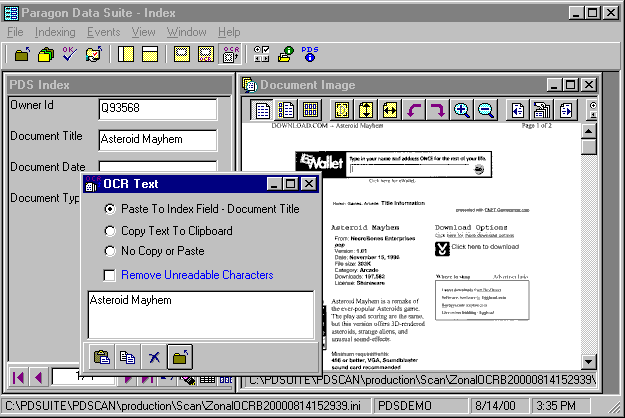Click the fit to page icon
Viewport: 625px width, 418px height.
pos(342,110)
